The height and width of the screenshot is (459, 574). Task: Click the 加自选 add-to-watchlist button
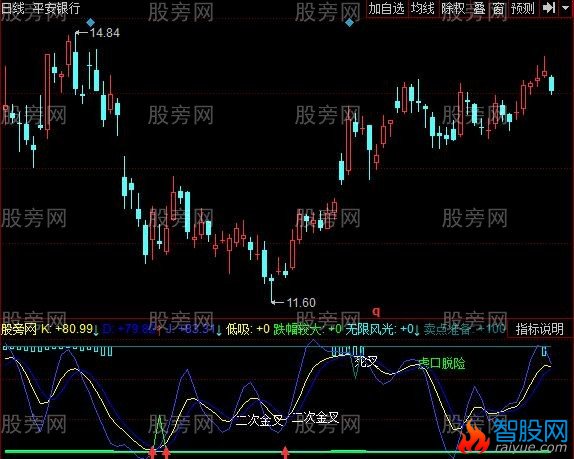[386, 8]
